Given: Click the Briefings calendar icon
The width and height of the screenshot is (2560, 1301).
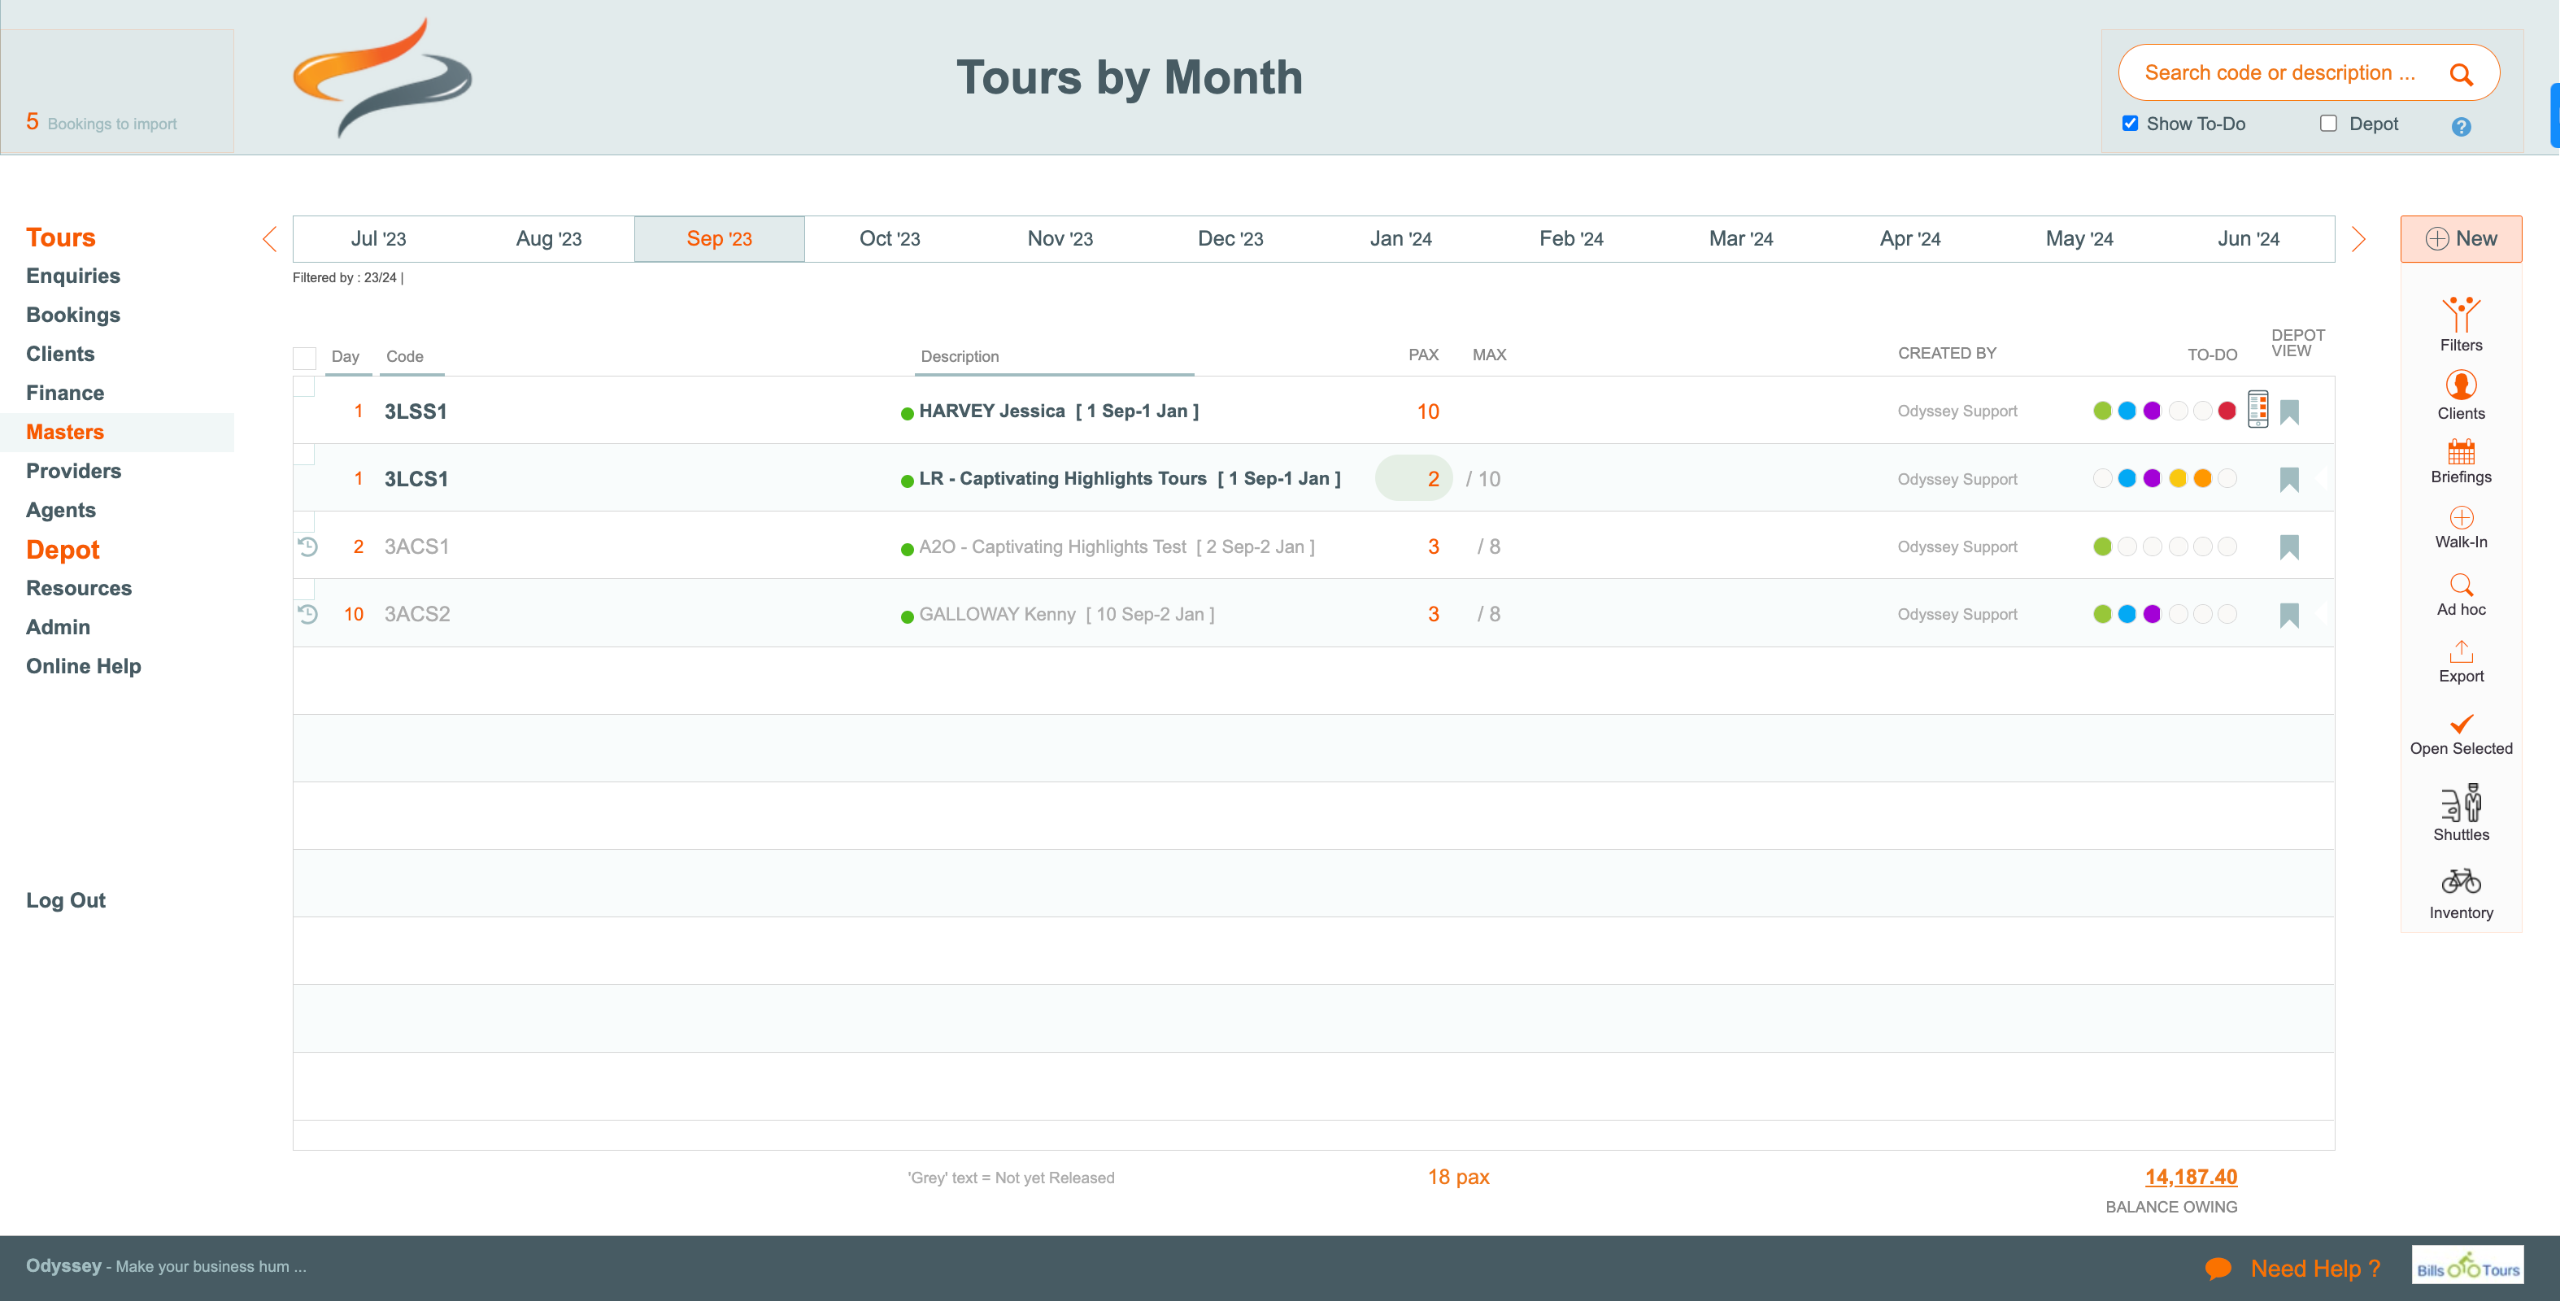Looking at the screenshot, I should click(2460, 452).
